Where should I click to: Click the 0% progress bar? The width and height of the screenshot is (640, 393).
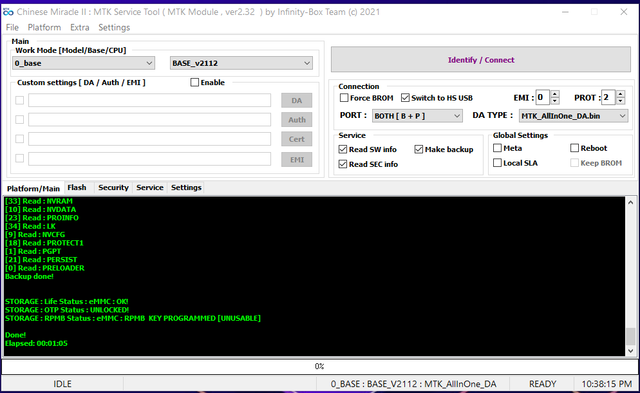coord(320,366)
